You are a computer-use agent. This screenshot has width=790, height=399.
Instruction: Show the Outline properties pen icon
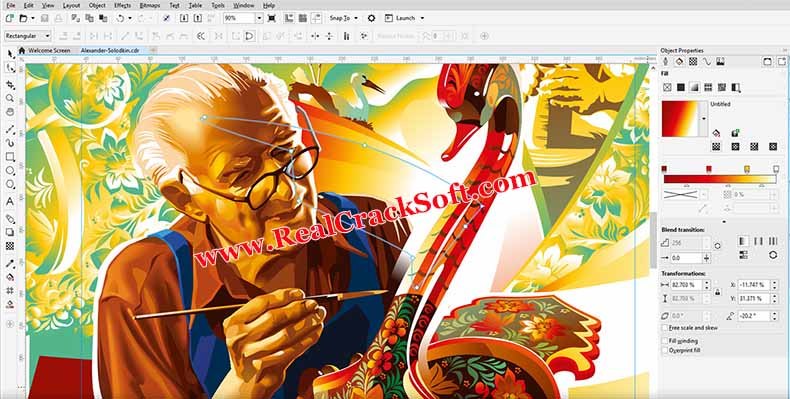[666, 61]
